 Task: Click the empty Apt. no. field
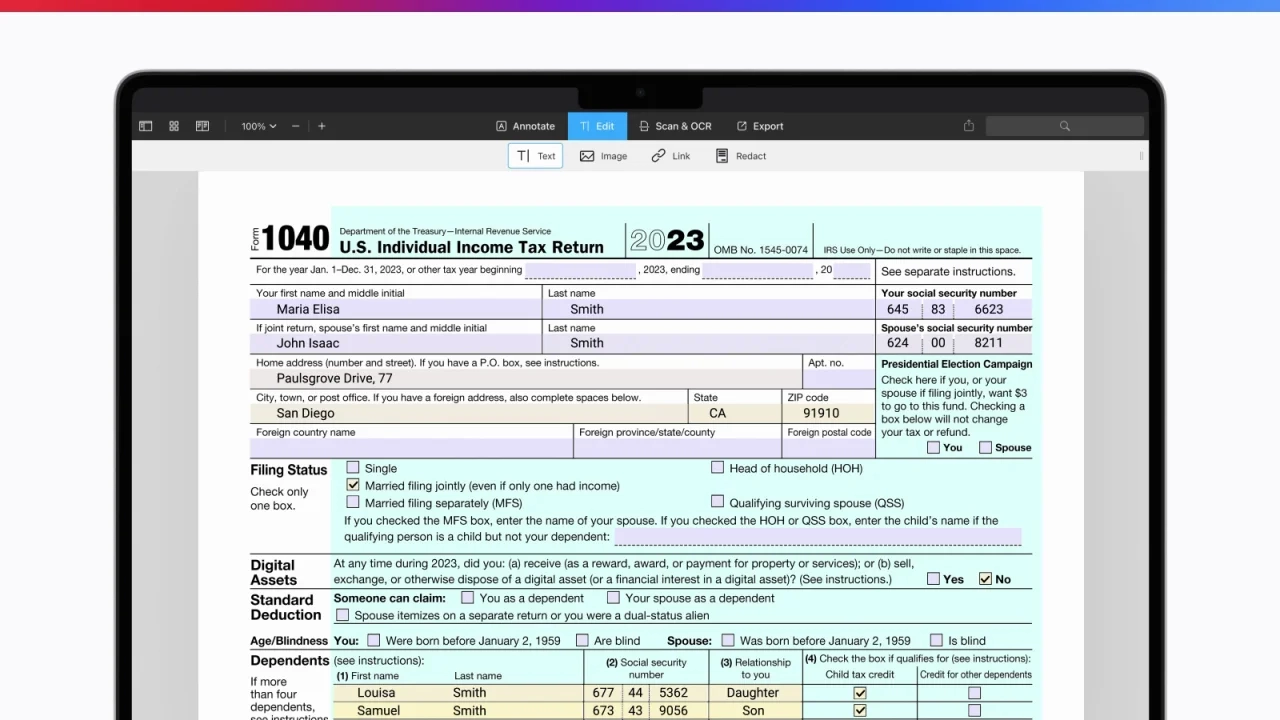click(839, 379)
